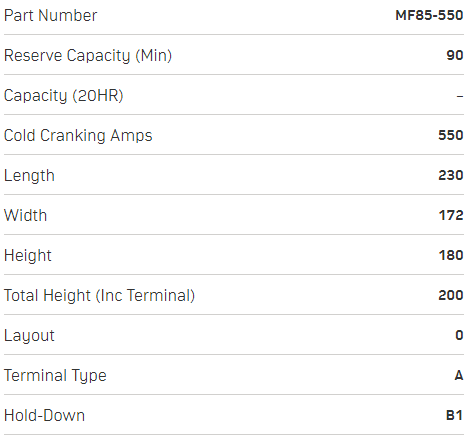Screen dimensions: 473x444
Task: Select the total height value 200
Action: [x=451, y=295]
